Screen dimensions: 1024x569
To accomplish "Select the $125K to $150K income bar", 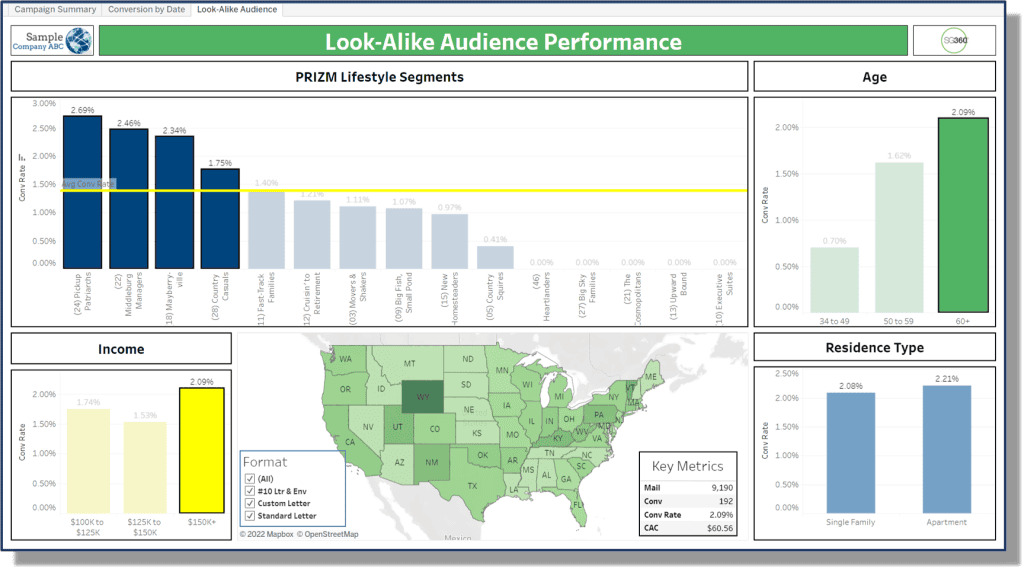I will (145, 468).
